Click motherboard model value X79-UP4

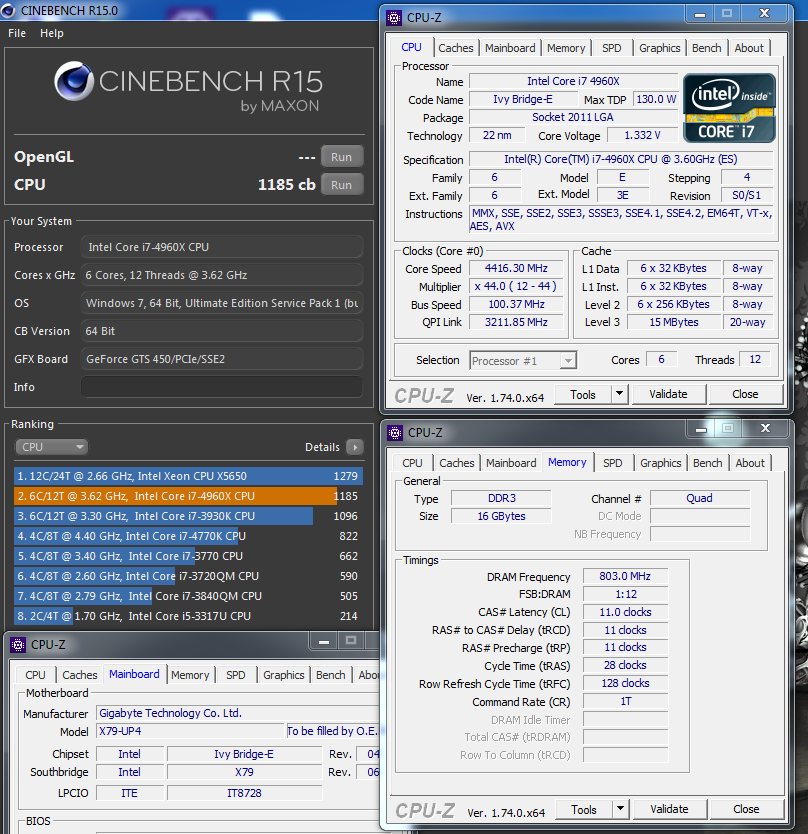point(190,731)
